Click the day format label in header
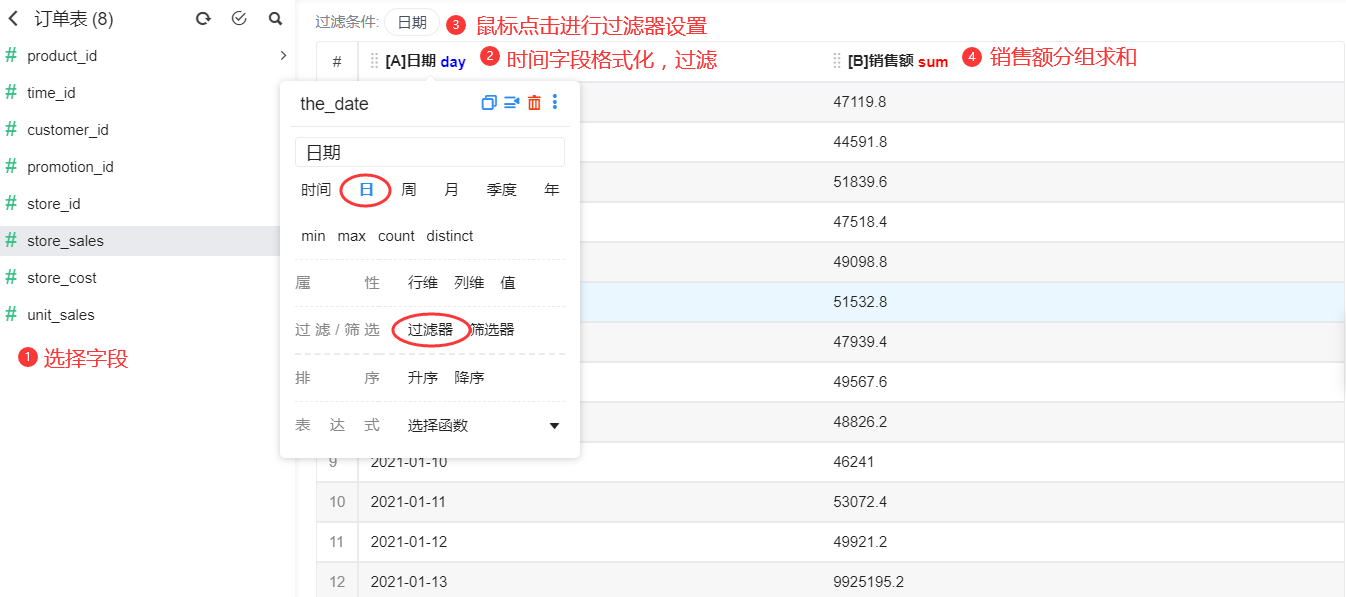The height and width of the screenshot is (597, 1346). pos(453,62)
